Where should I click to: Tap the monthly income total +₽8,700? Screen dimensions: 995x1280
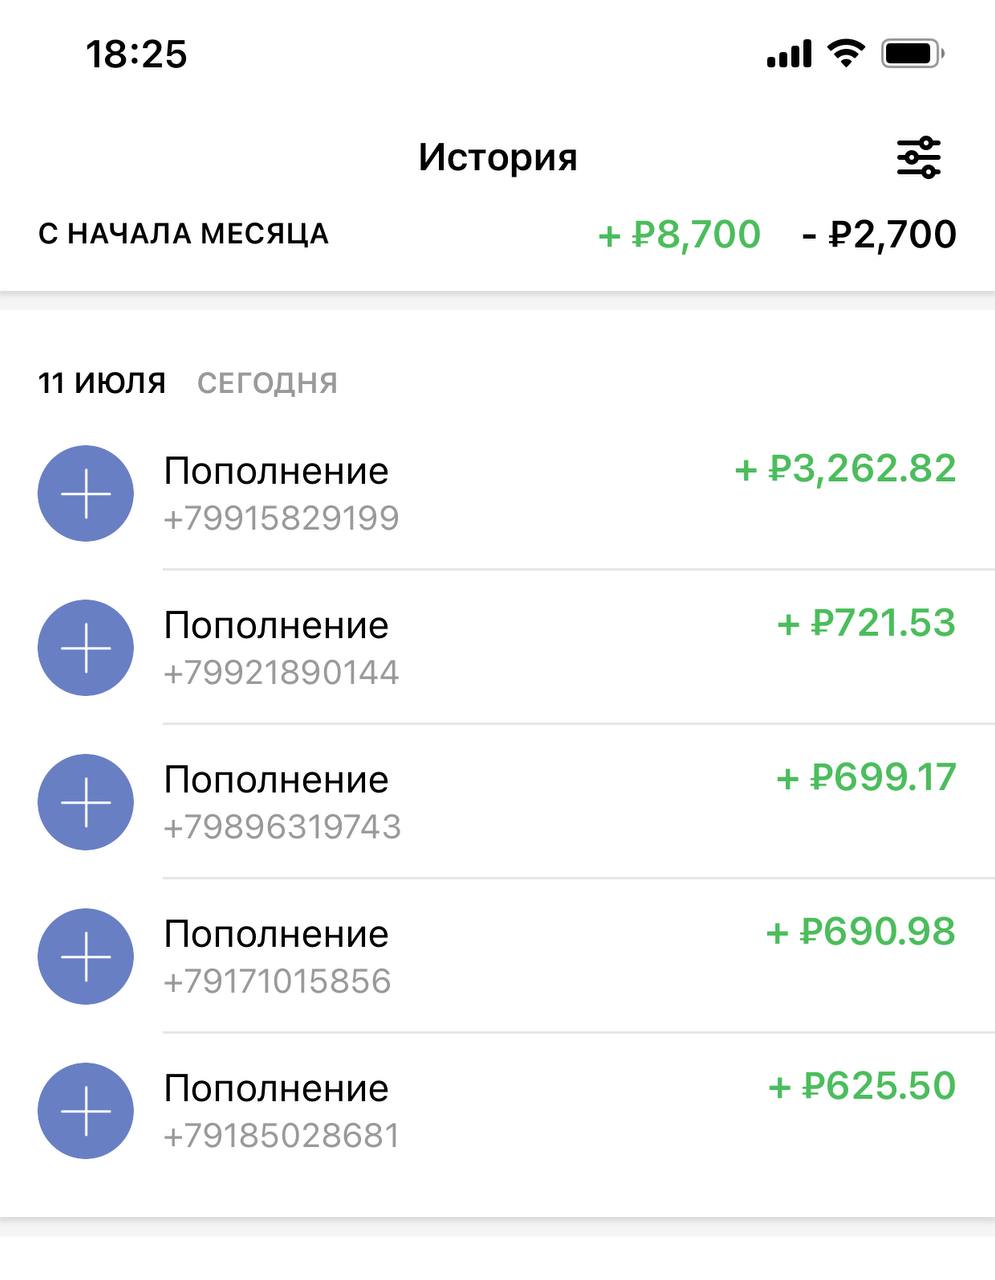pyautogui.click(x=680, y=234)
